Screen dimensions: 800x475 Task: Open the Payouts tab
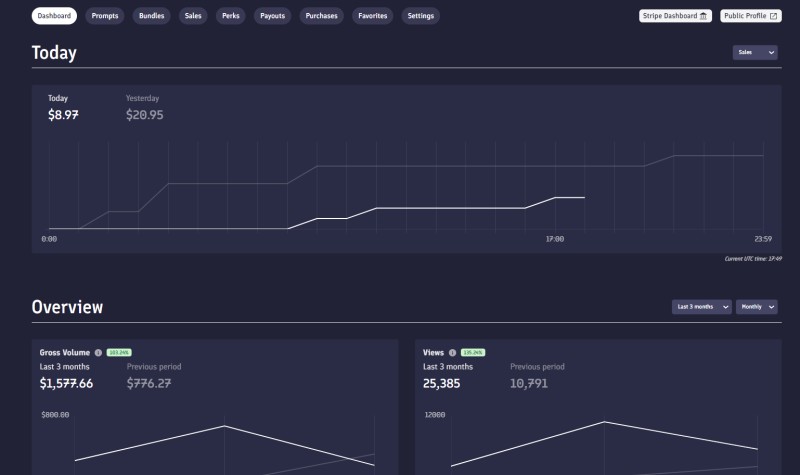click(x=272, y=16)
